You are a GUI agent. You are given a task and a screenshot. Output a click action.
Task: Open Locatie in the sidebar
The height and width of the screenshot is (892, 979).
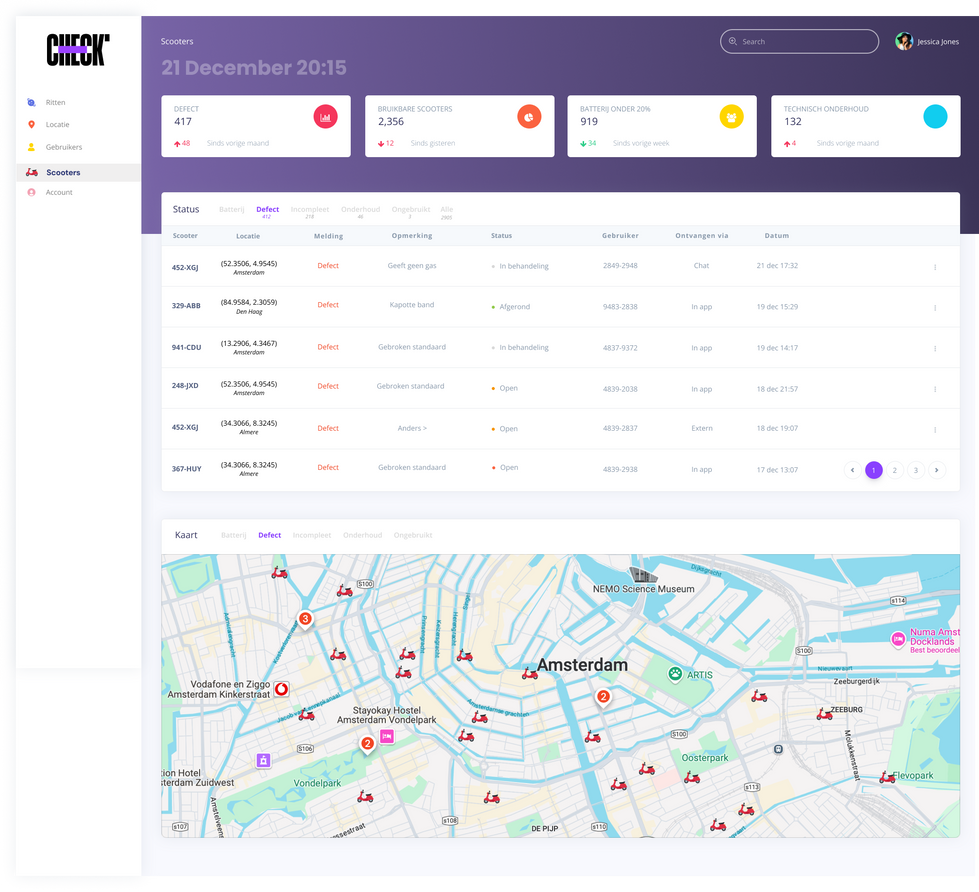pos(57,125)
